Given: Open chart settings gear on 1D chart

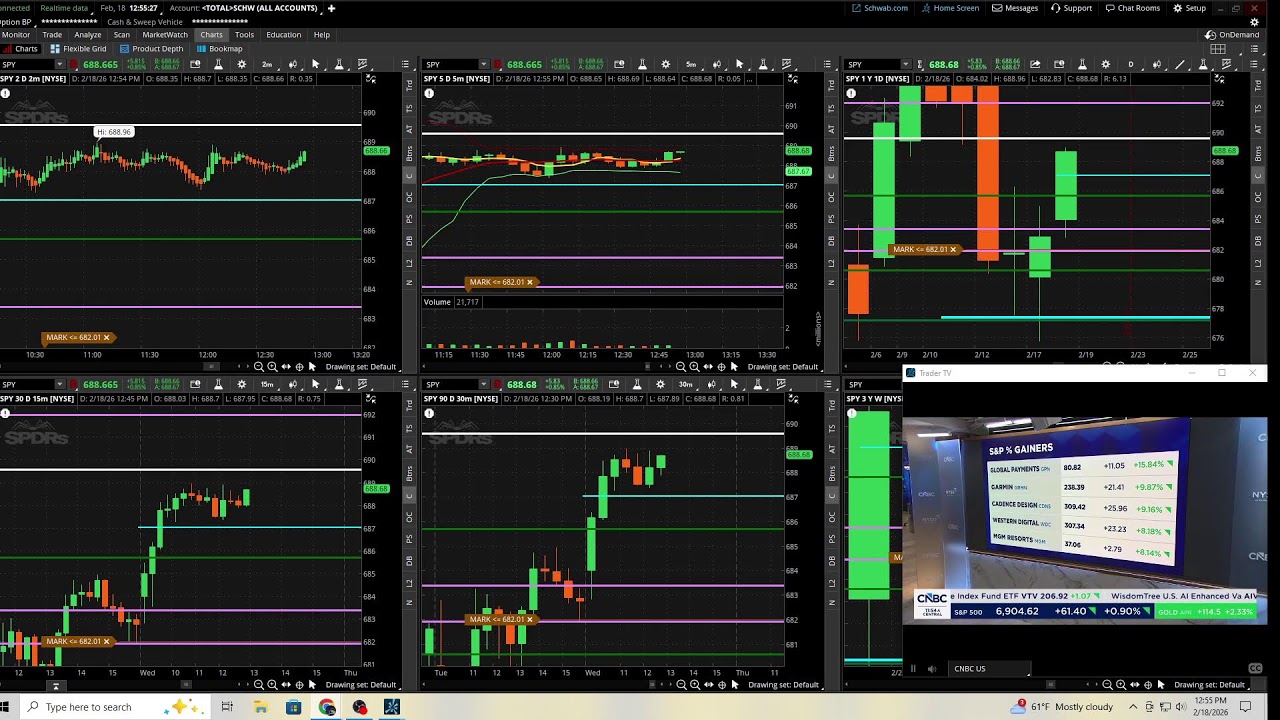Looking at the screenshot, I should coord(1105,64).
